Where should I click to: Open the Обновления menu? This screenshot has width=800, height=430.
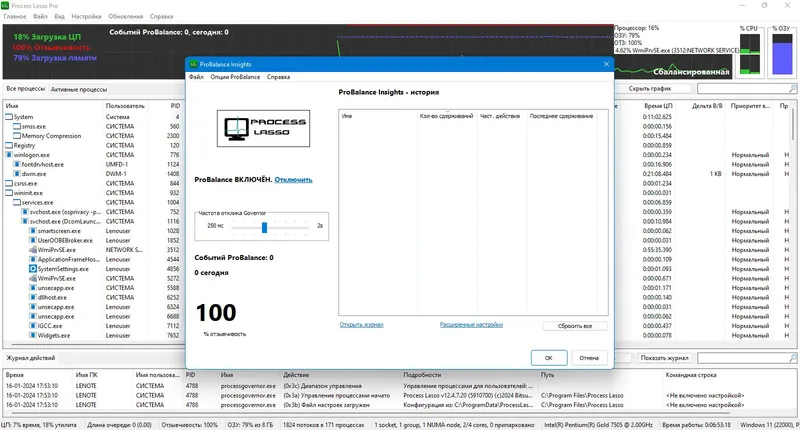point(126,16)
